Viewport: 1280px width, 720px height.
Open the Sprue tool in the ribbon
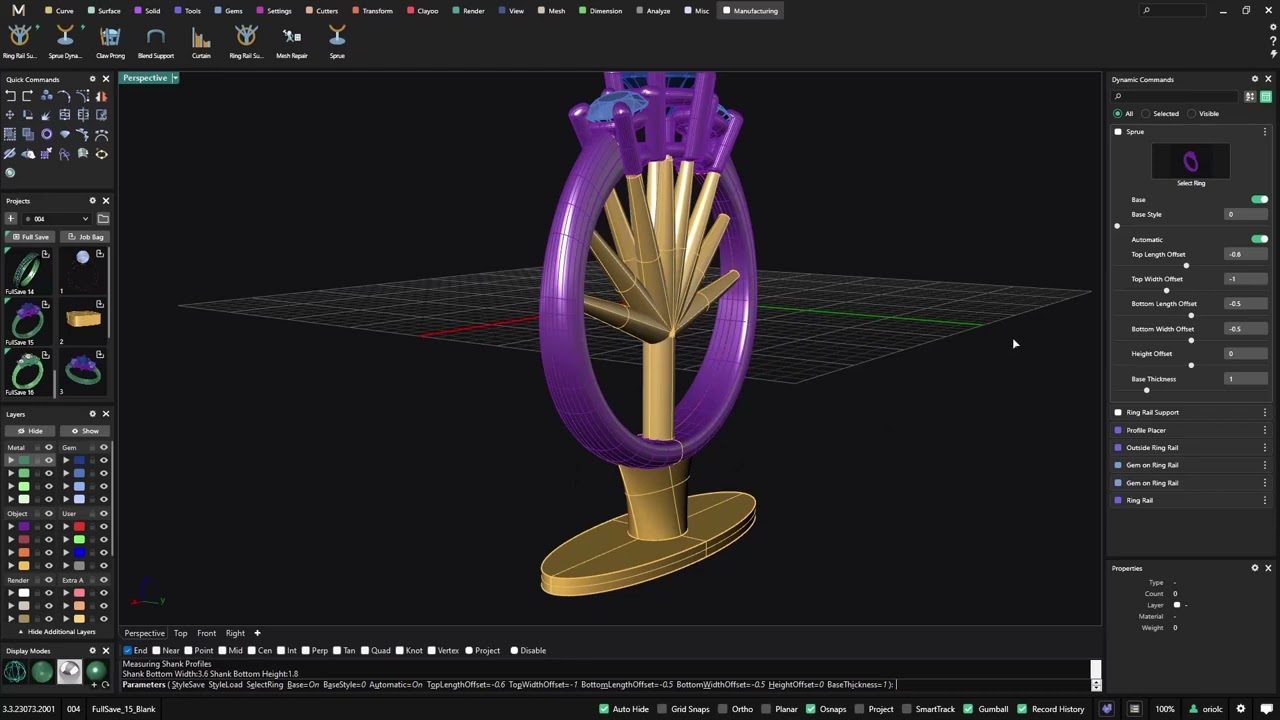(x=337, y=42)
